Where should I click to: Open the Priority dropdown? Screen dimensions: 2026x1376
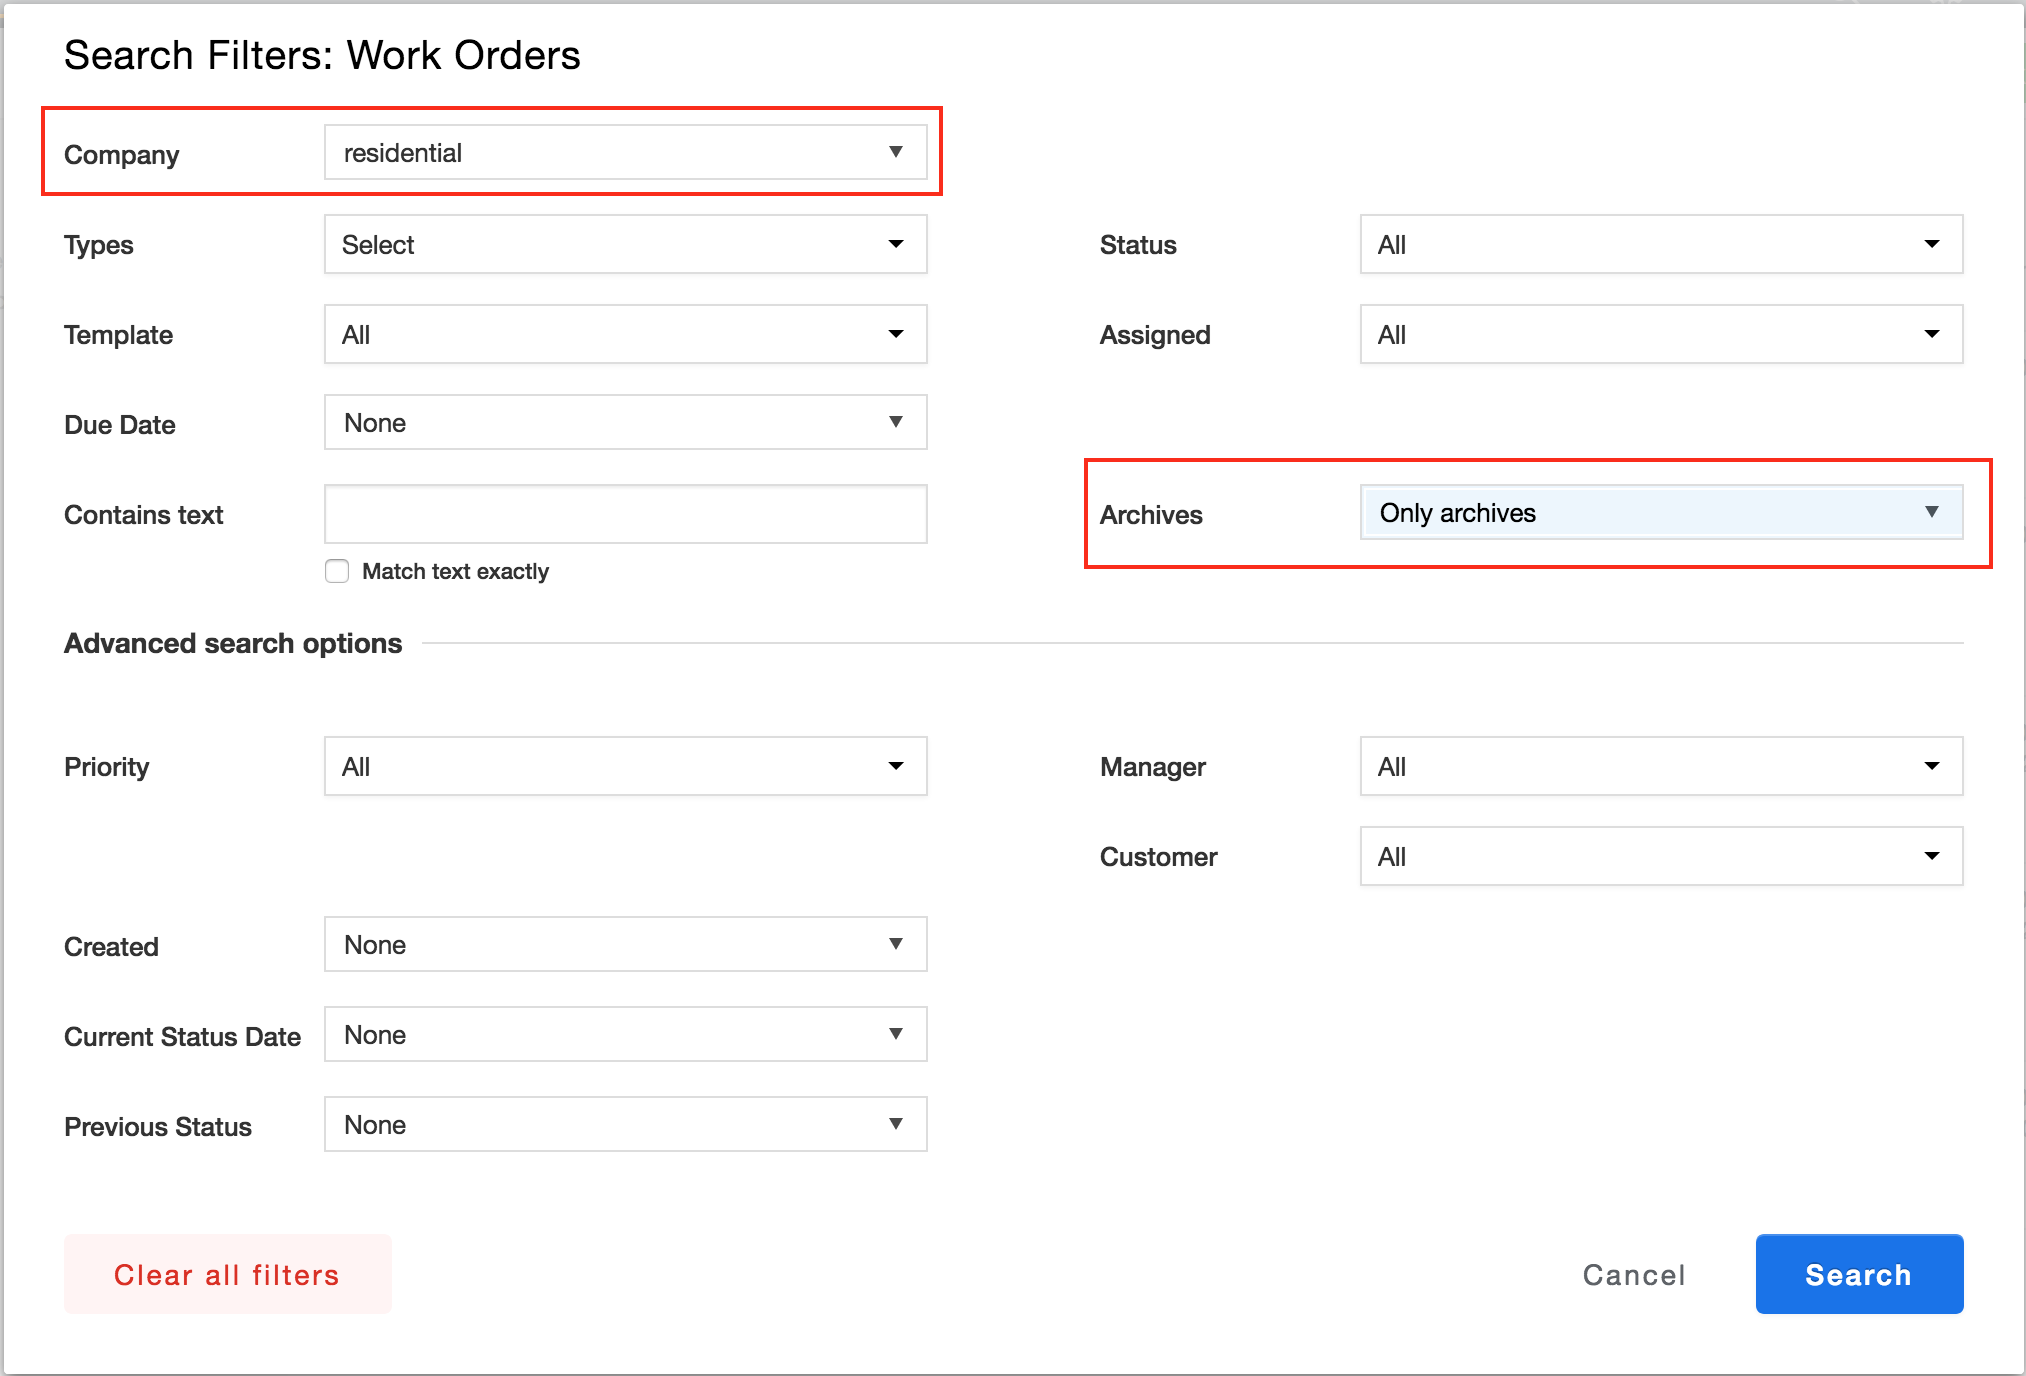click(625, 767)
